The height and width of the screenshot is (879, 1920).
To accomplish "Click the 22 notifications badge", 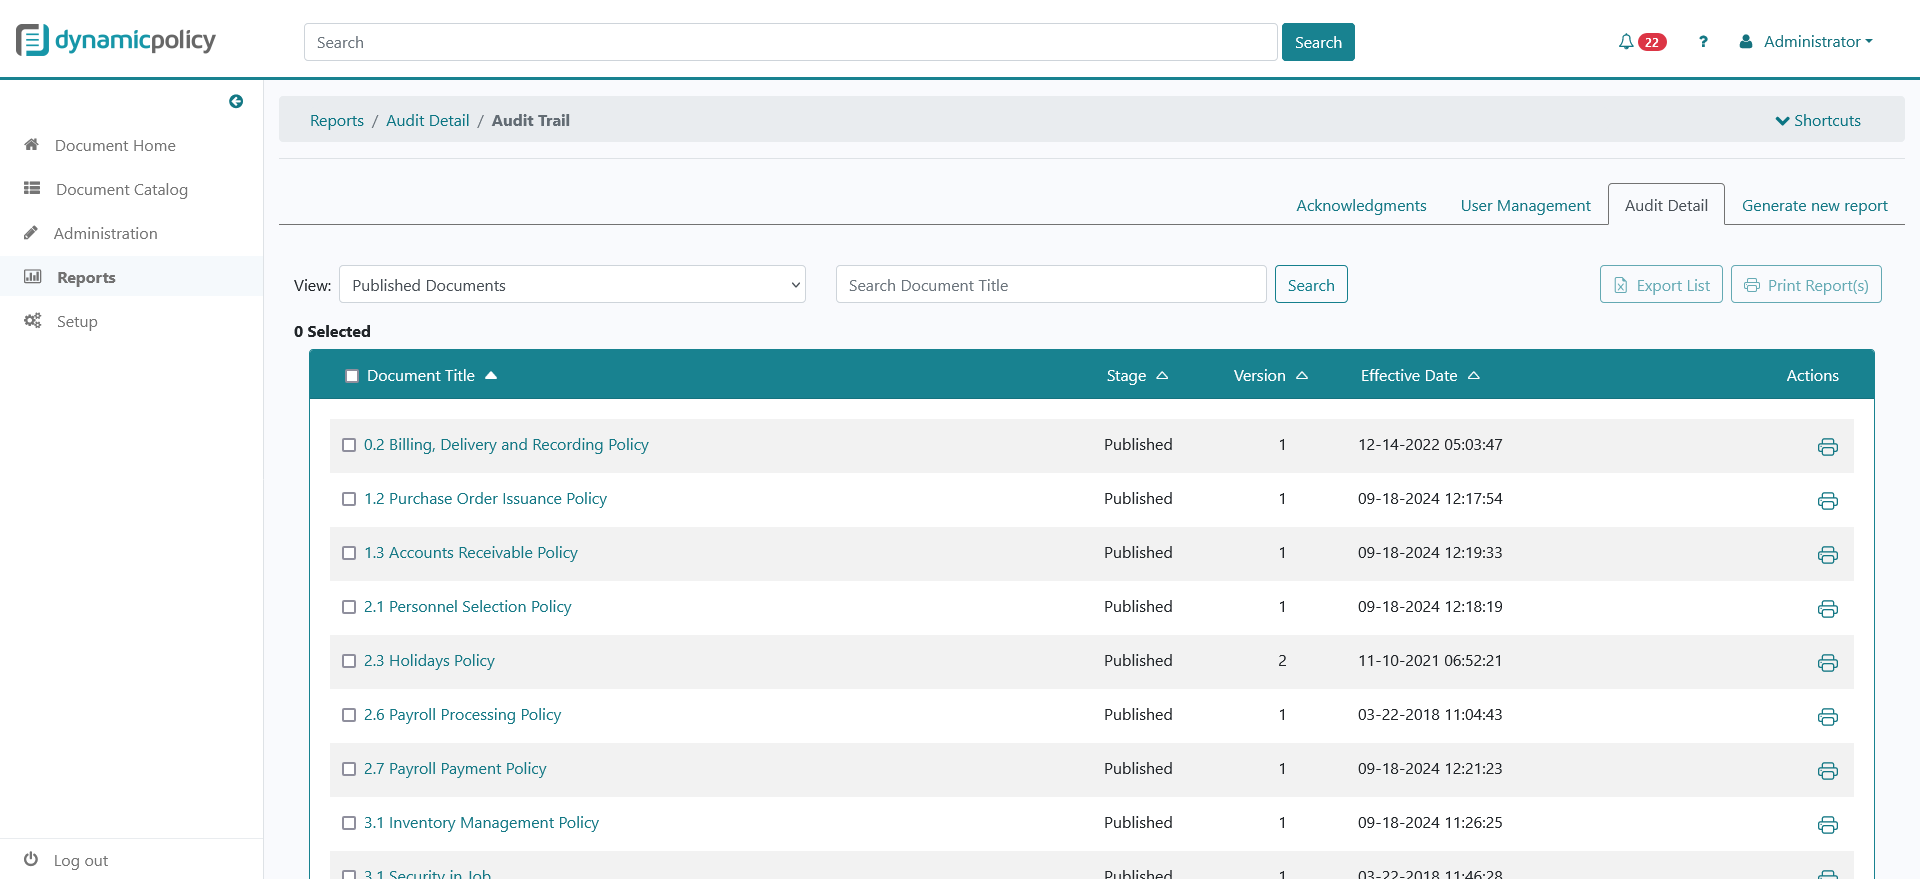I will click(1652, 42).
